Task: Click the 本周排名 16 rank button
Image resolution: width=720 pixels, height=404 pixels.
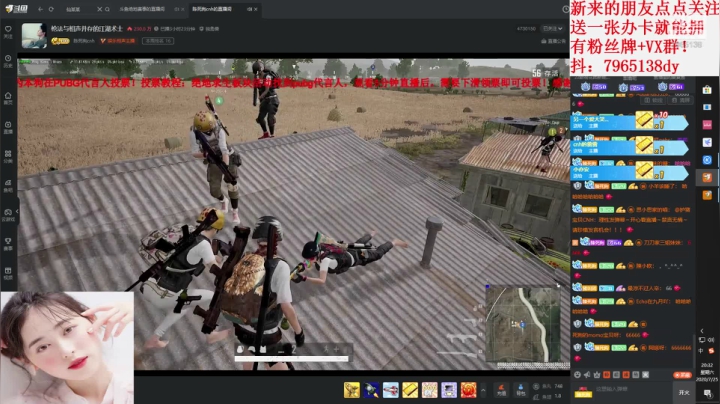Action: click(158, 41)
